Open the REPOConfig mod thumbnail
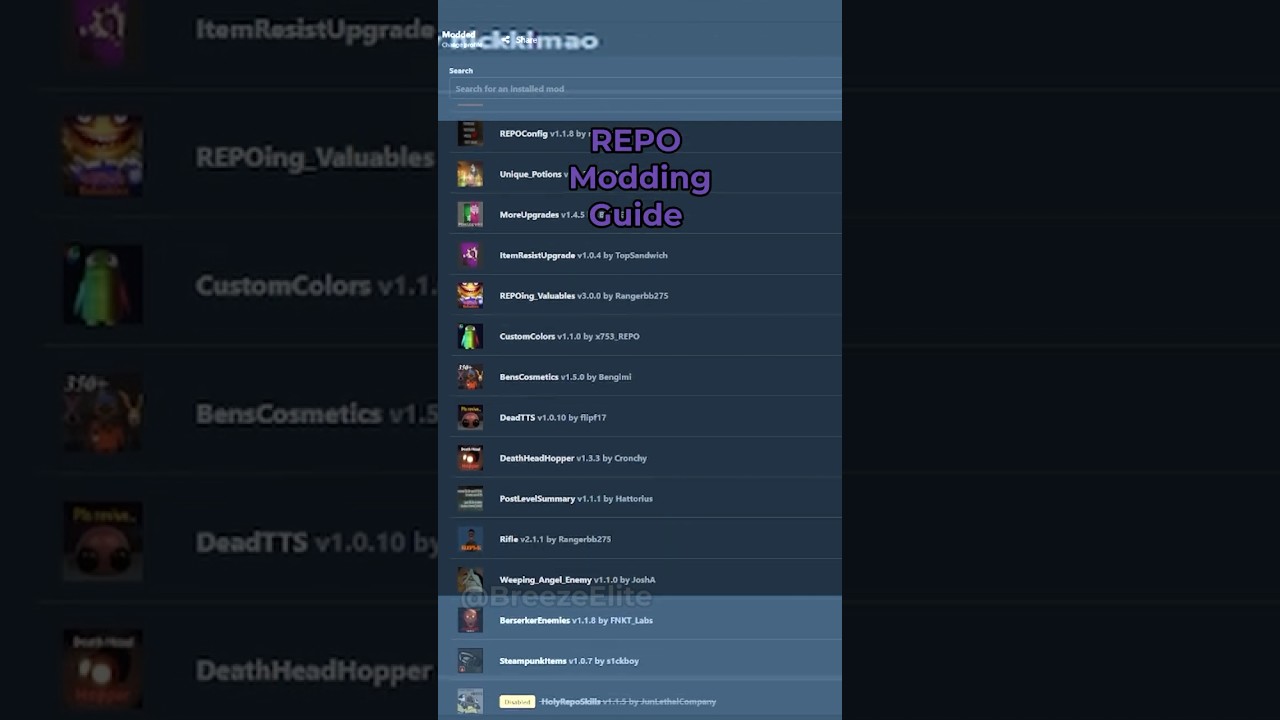The height and width of the screenshot is (720, 1280). click(470, 133)
